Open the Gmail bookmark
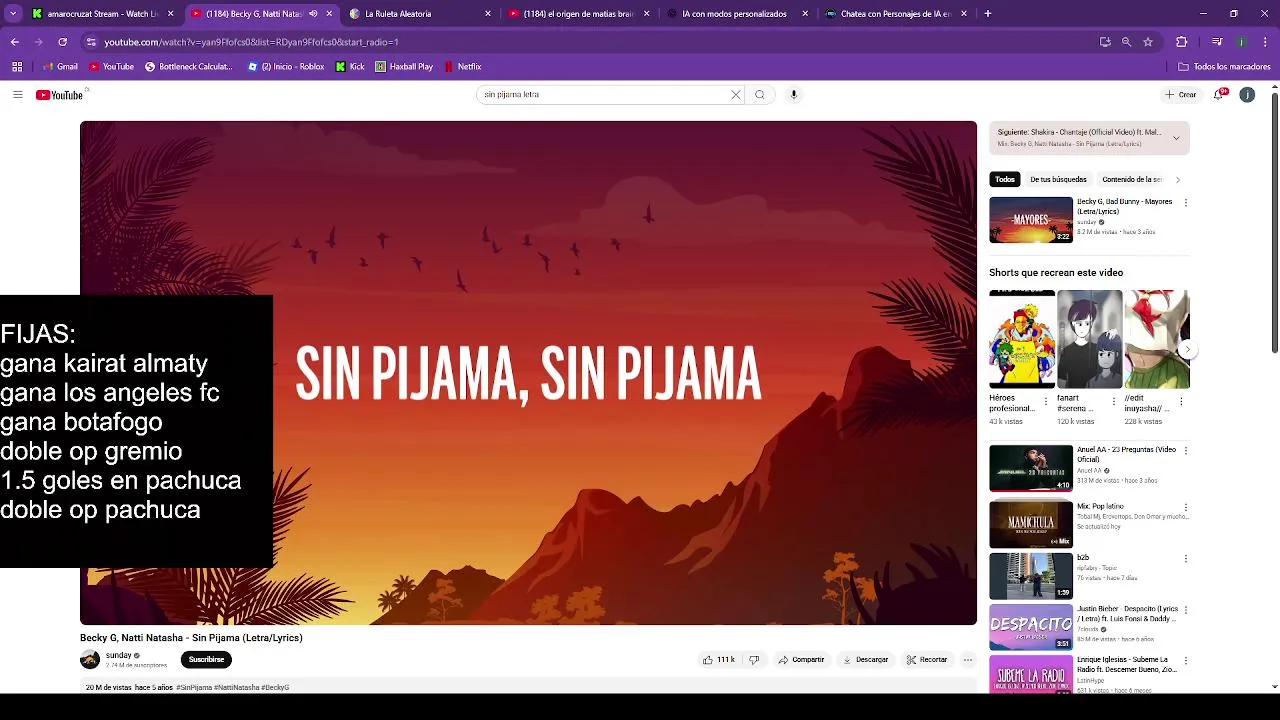The width and height of the screenshot is (1280, 720). tap(61, 67)
